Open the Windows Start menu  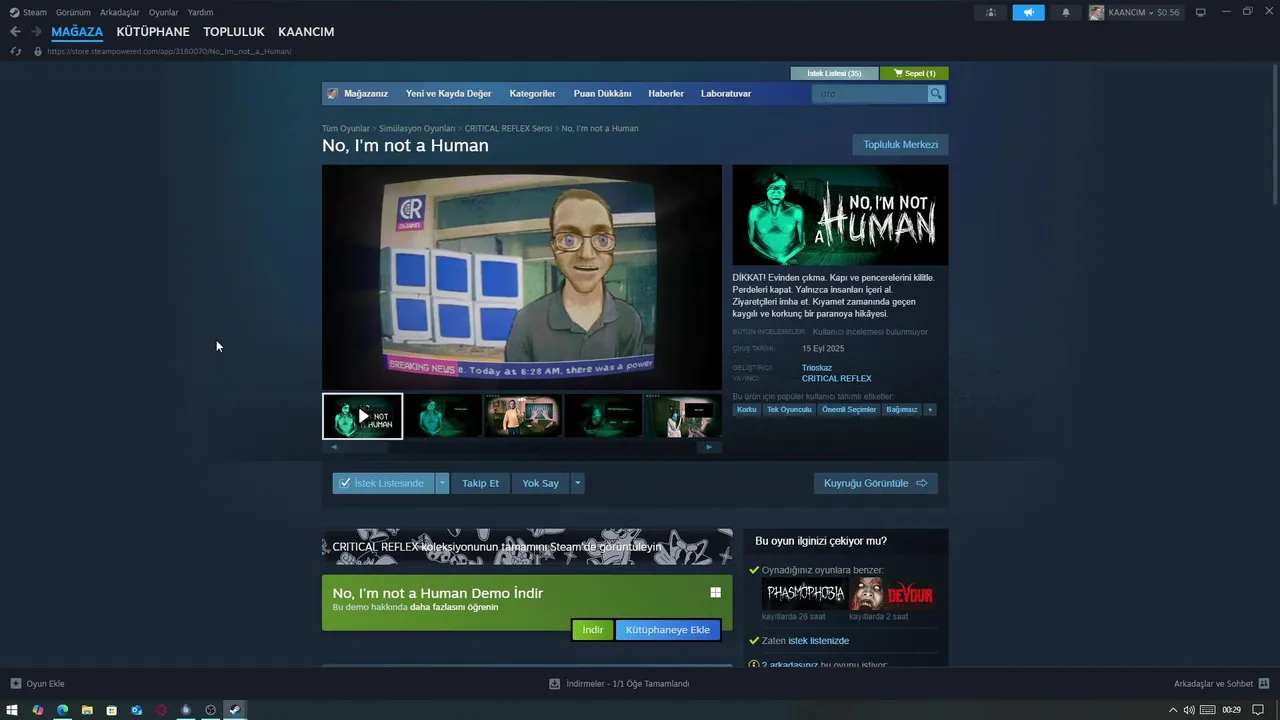pos(12,710)
